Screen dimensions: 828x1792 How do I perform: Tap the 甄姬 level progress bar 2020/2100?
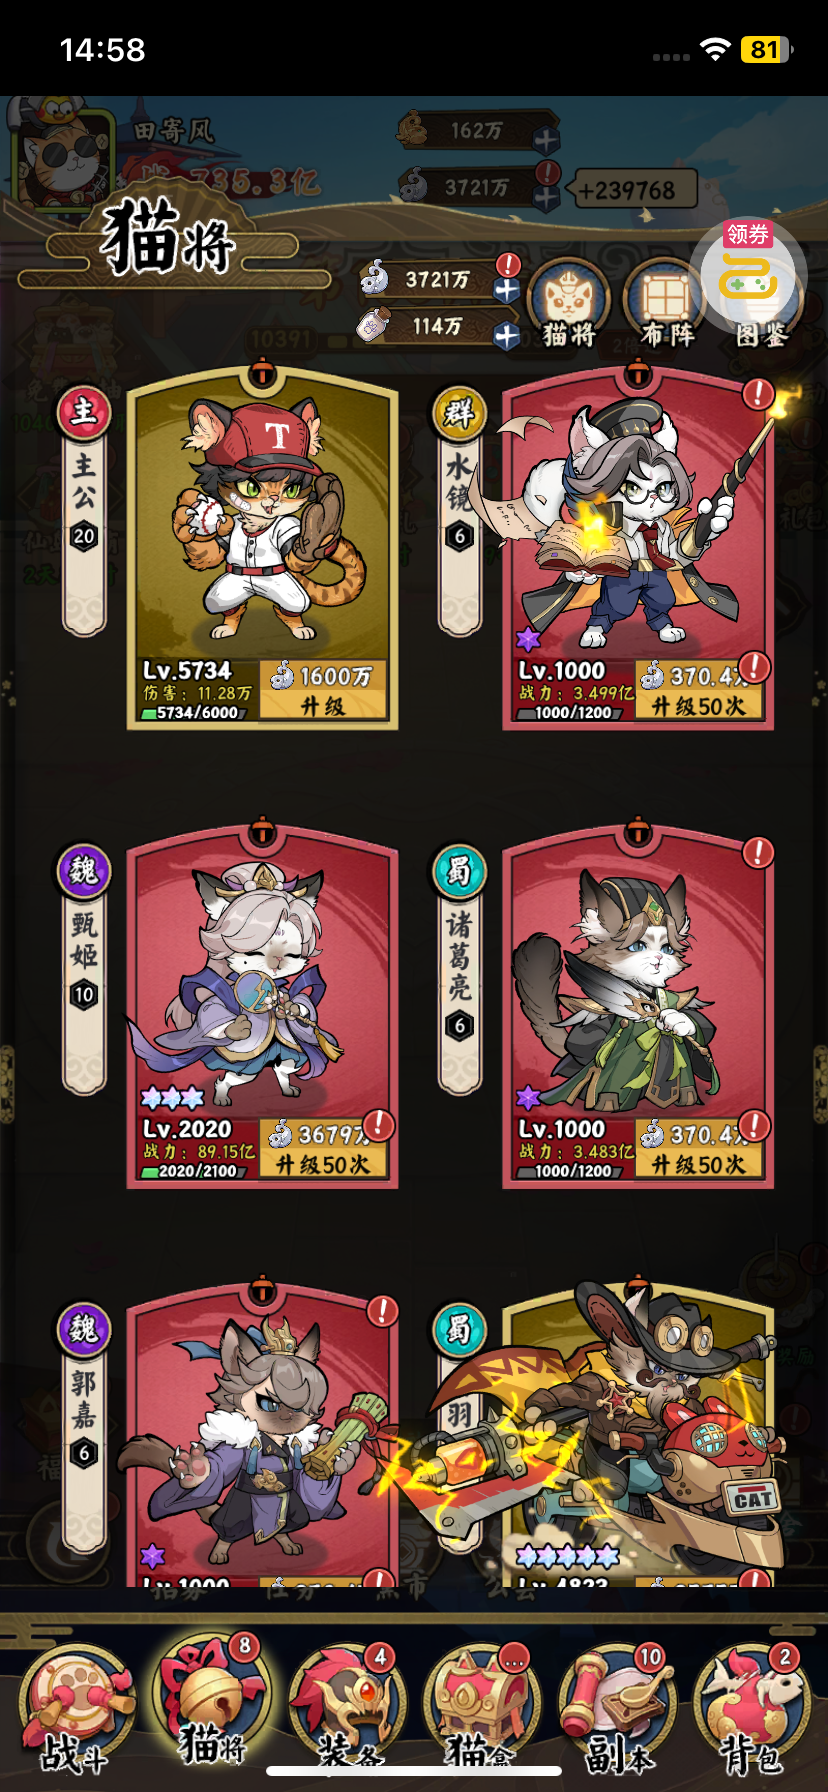tap(190, 1170)
